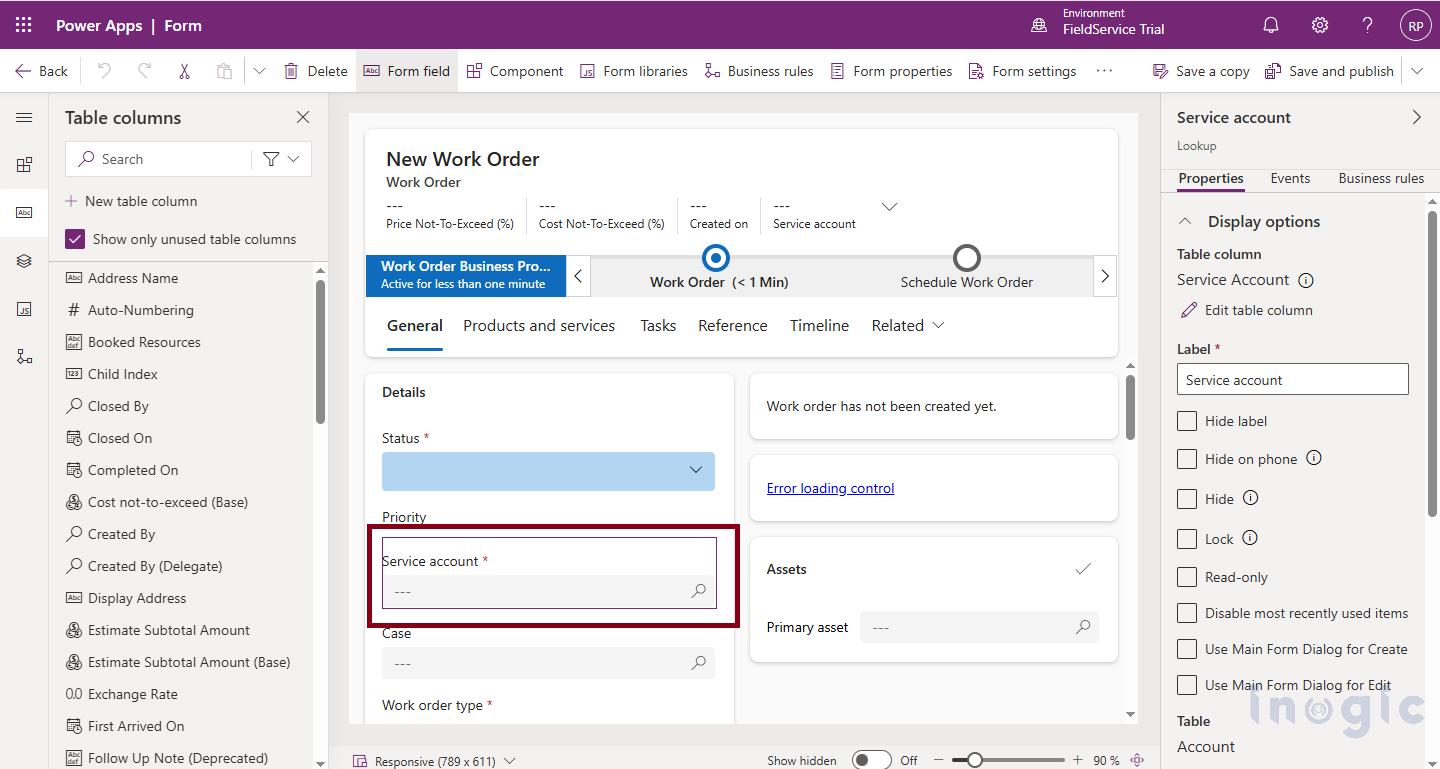Open Form settings from toolbar
Viewport: 1440px width, 769px height.
(1022, 71)
